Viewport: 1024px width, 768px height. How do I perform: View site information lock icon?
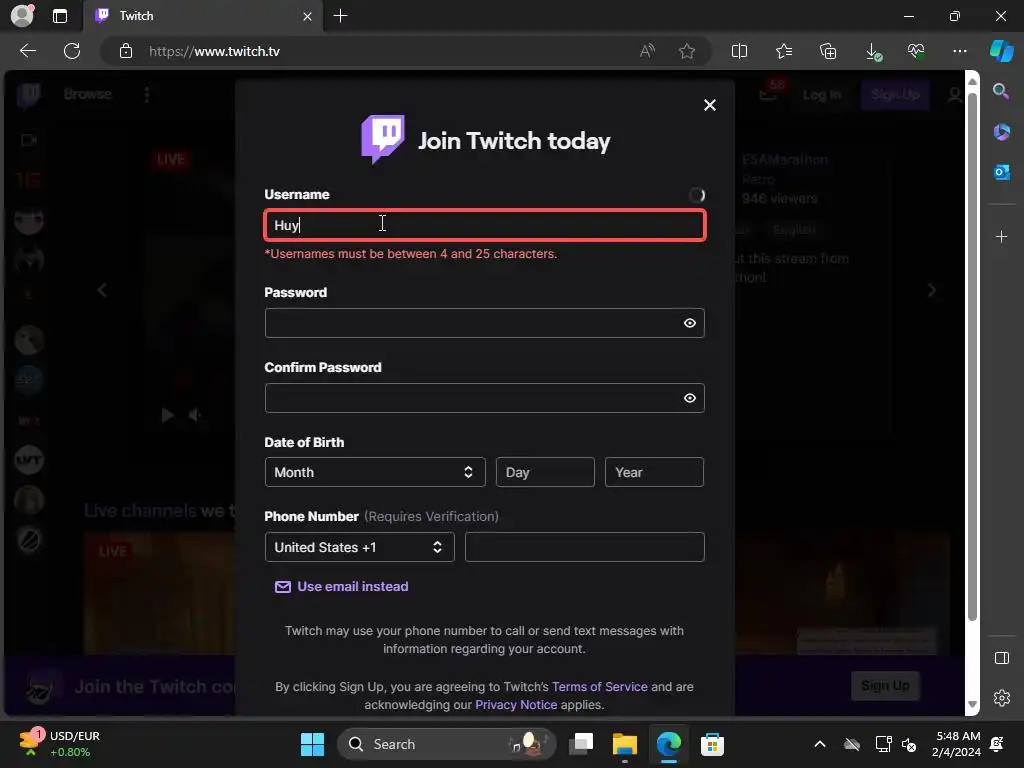(126, 51)
